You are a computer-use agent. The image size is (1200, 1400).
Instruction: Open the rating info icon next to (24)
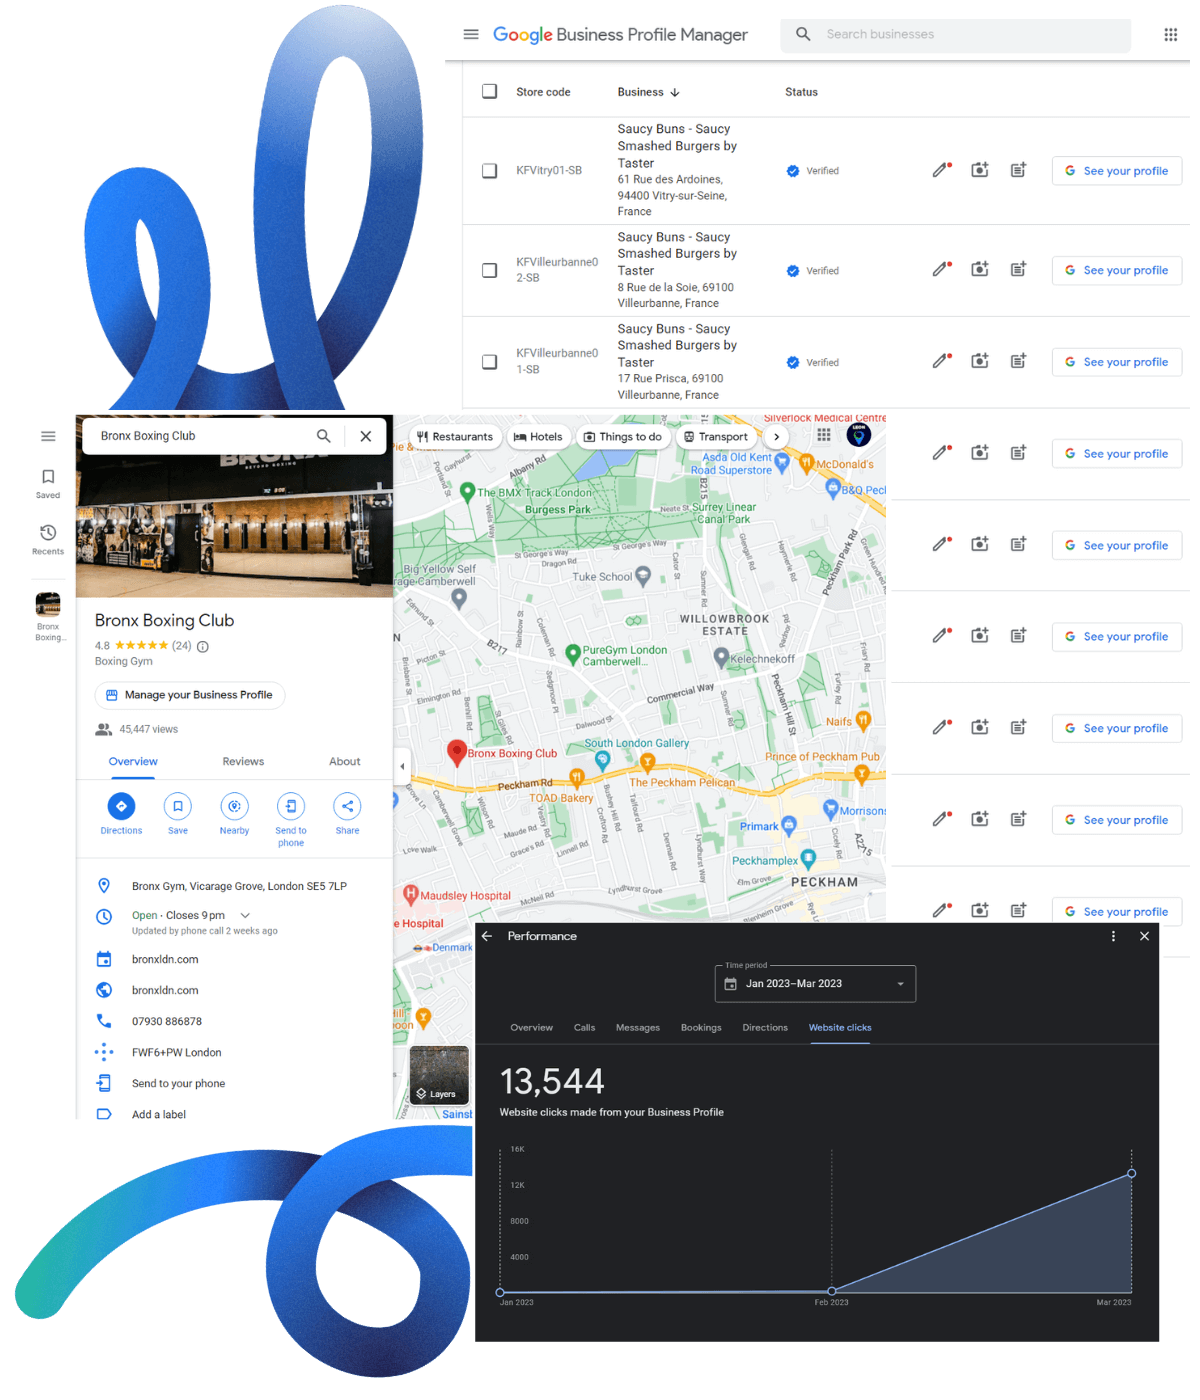point(203,647)
